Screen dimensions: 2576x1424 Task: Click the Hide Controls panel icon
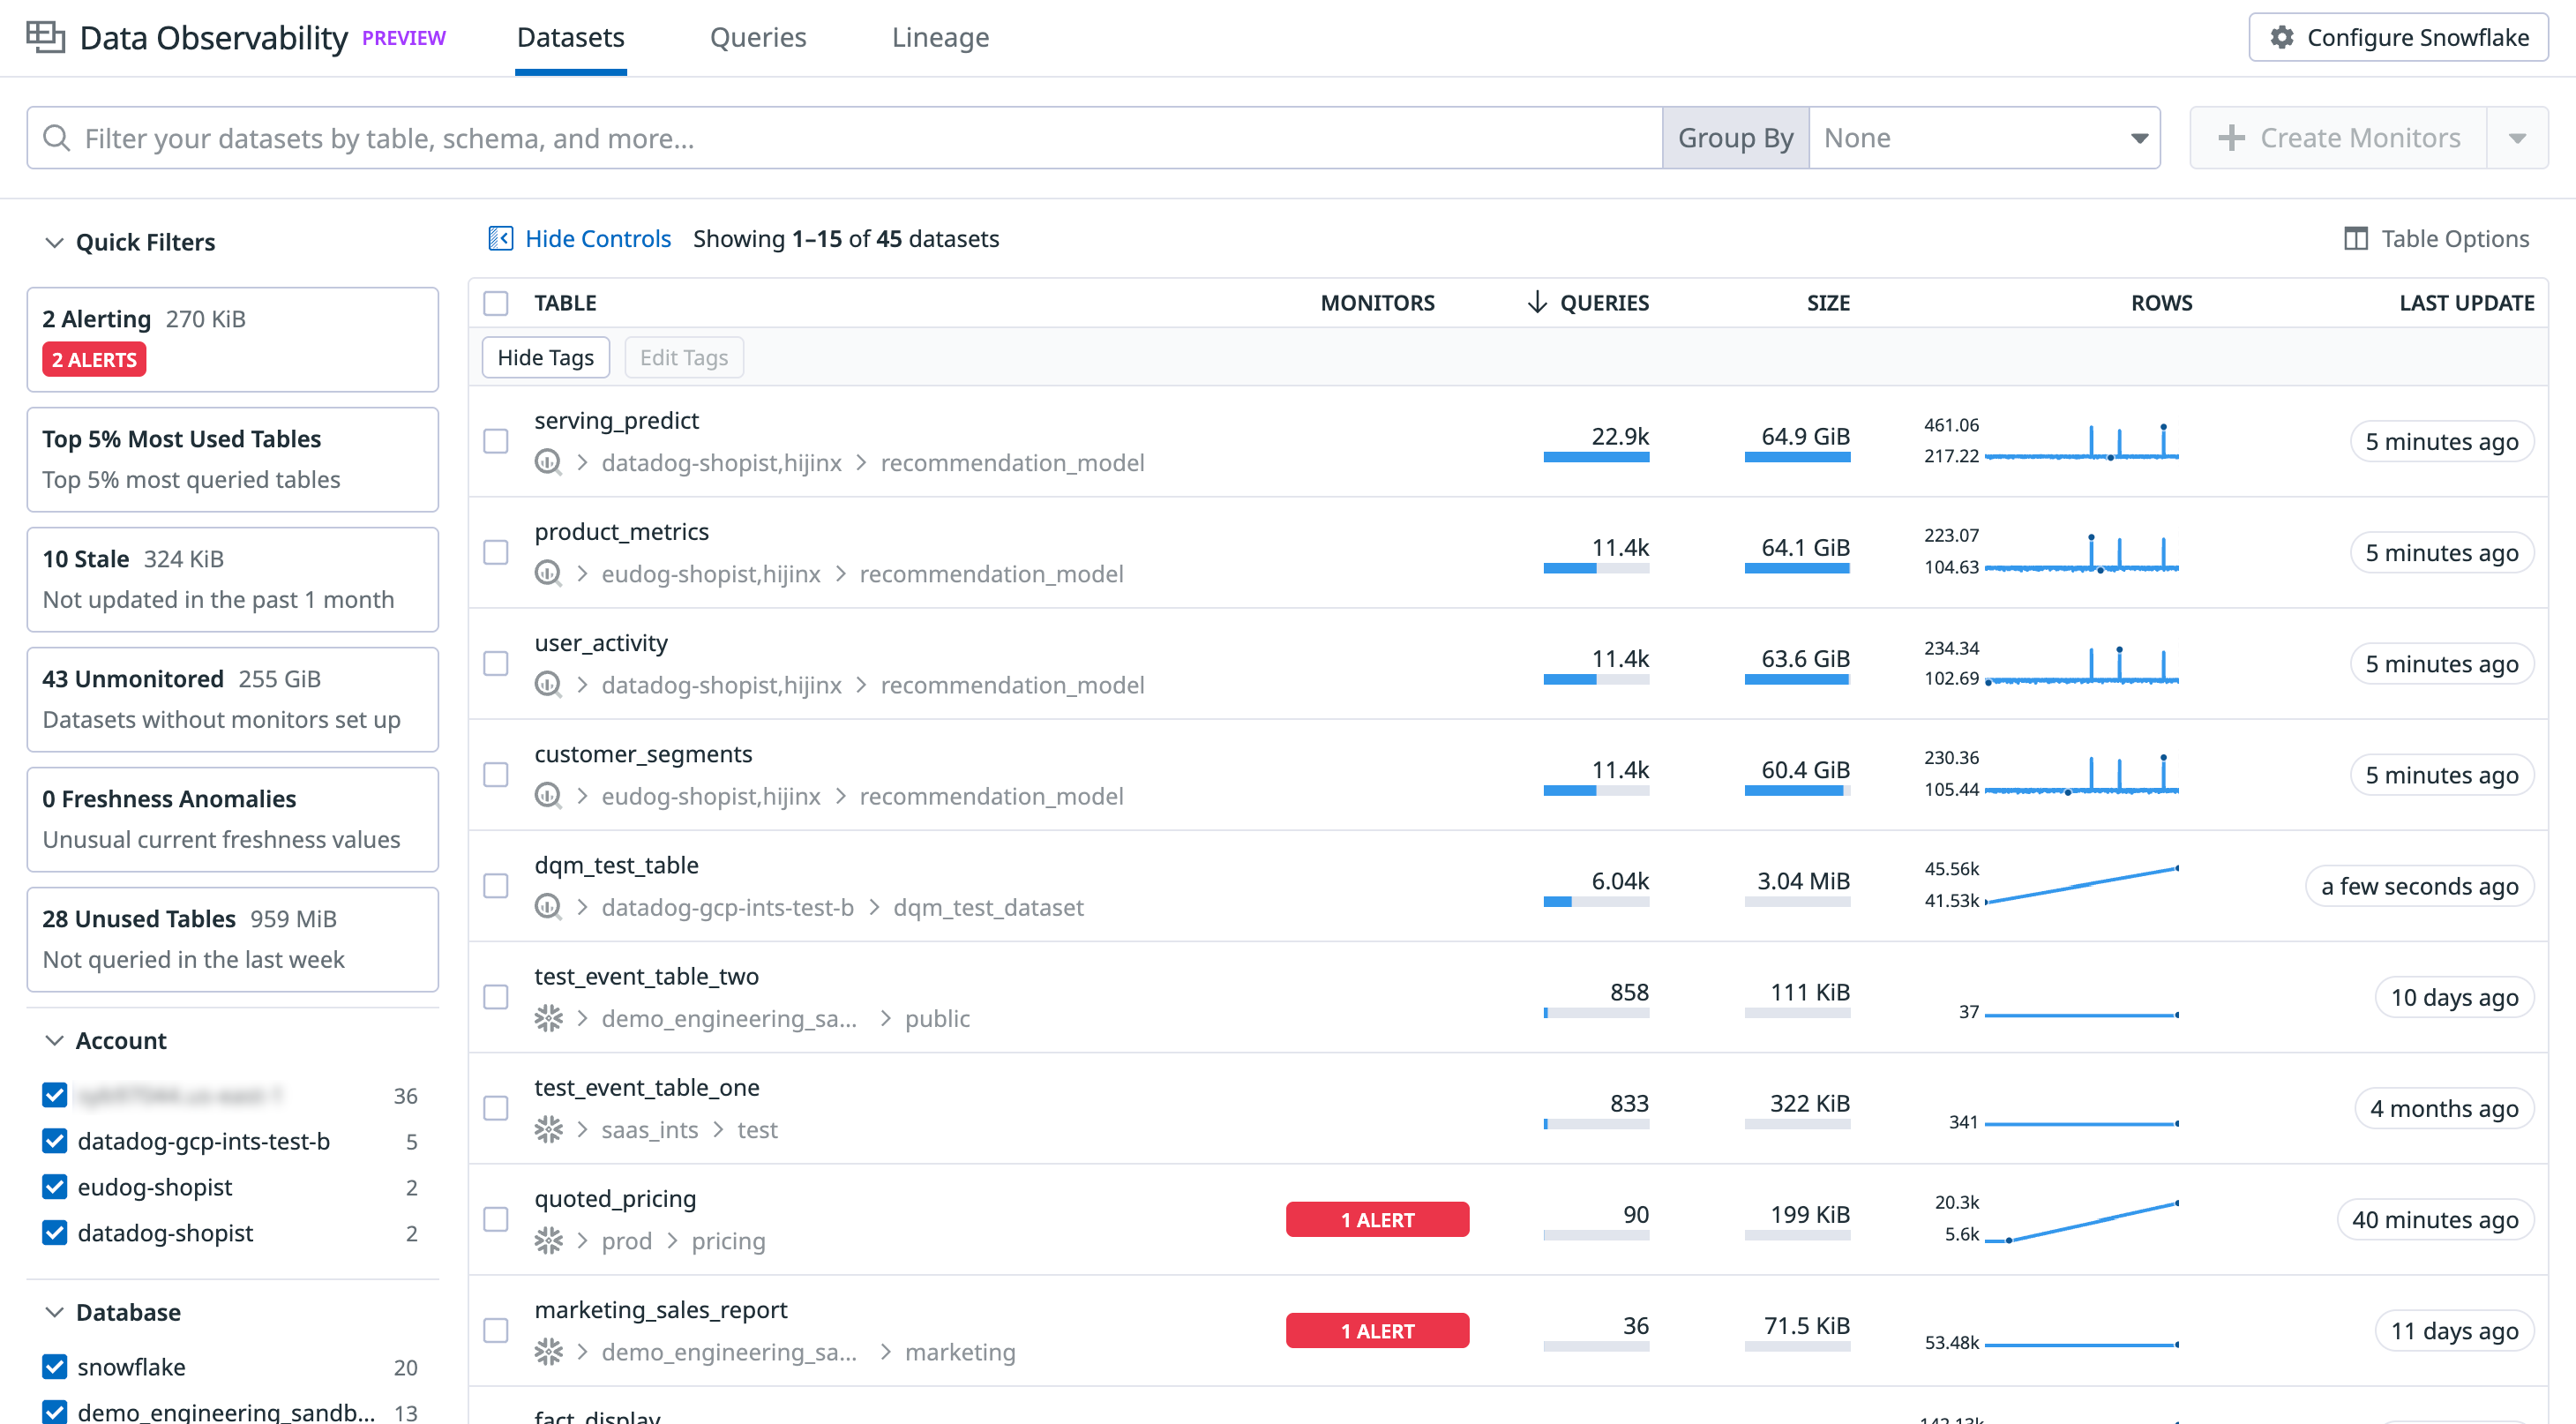pos(500,238)
